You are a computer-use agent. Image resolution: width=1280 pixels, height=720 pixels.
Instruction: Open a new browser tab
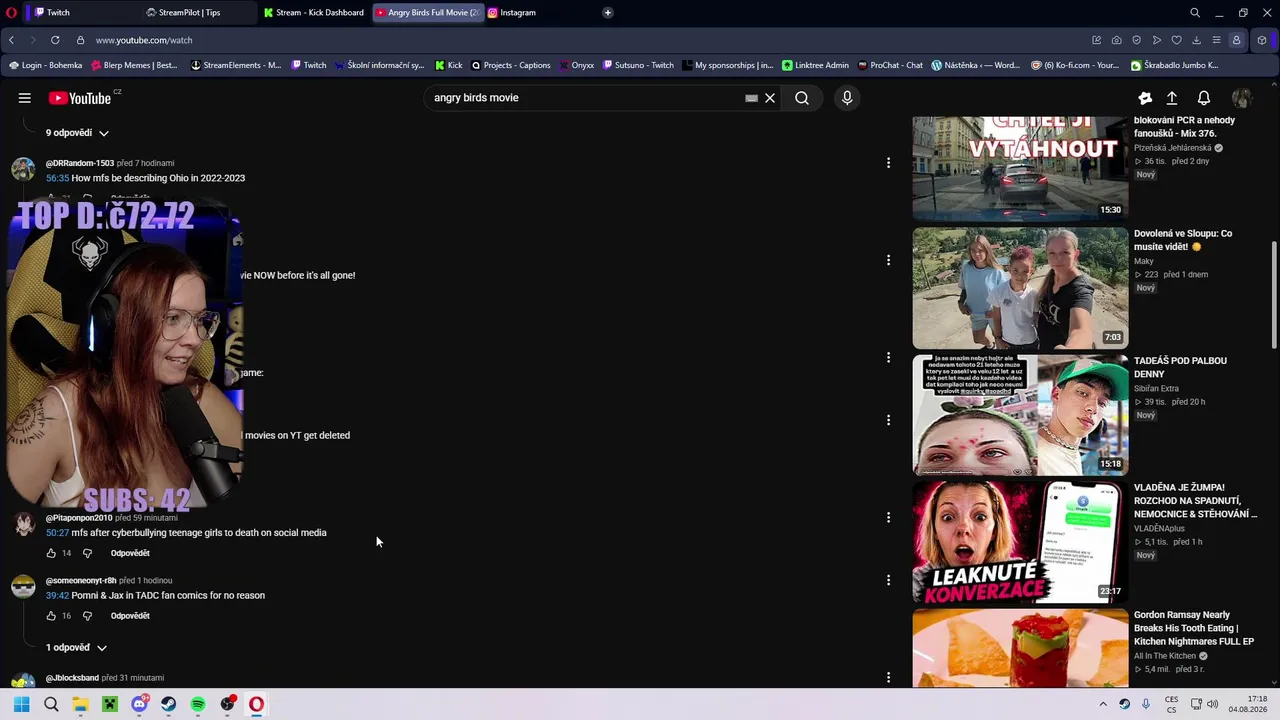click(x=607, y=13)
